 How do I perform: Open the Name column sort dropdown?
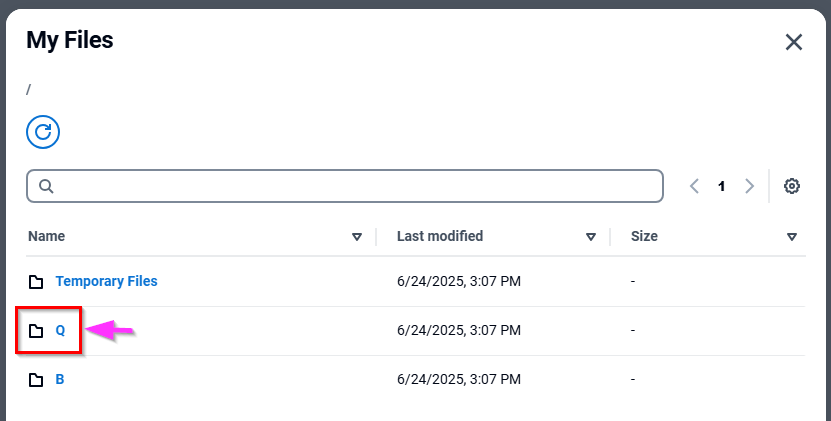point(357,237)
